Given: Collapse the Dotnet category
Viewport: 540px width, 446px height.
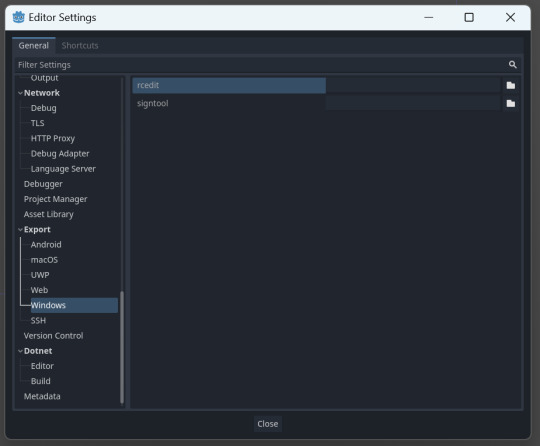Looking at the screenshot, I should click(x=20, y=351).
